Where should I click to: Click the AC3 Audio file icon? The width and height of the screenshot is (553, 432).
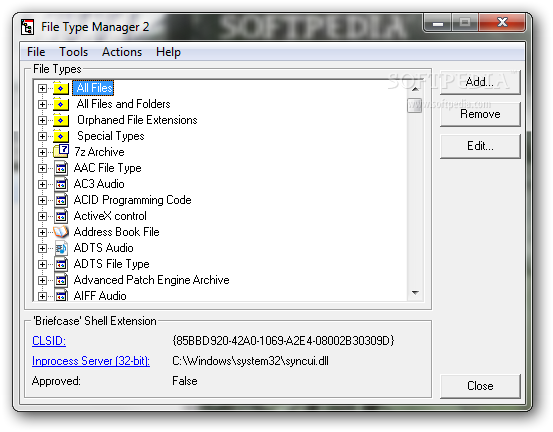61,184
